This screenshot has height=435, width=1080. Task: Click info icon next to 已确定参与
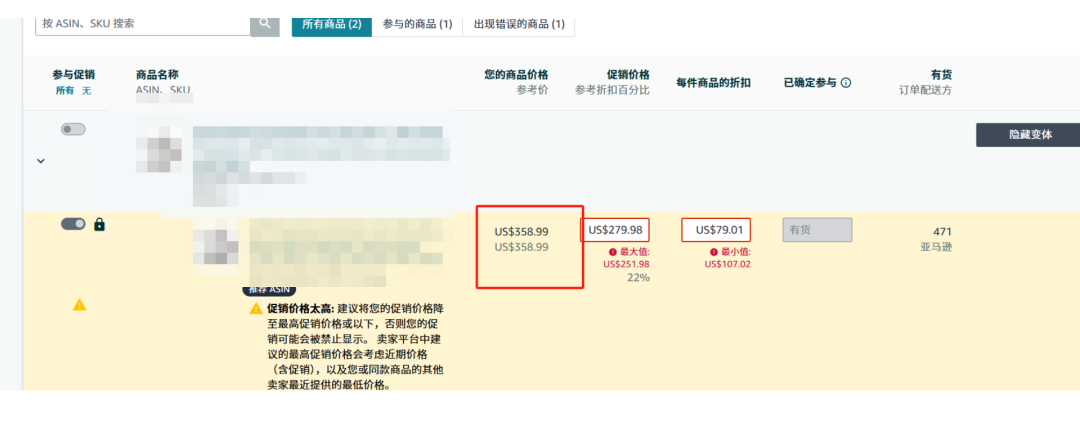coord(846,83)
